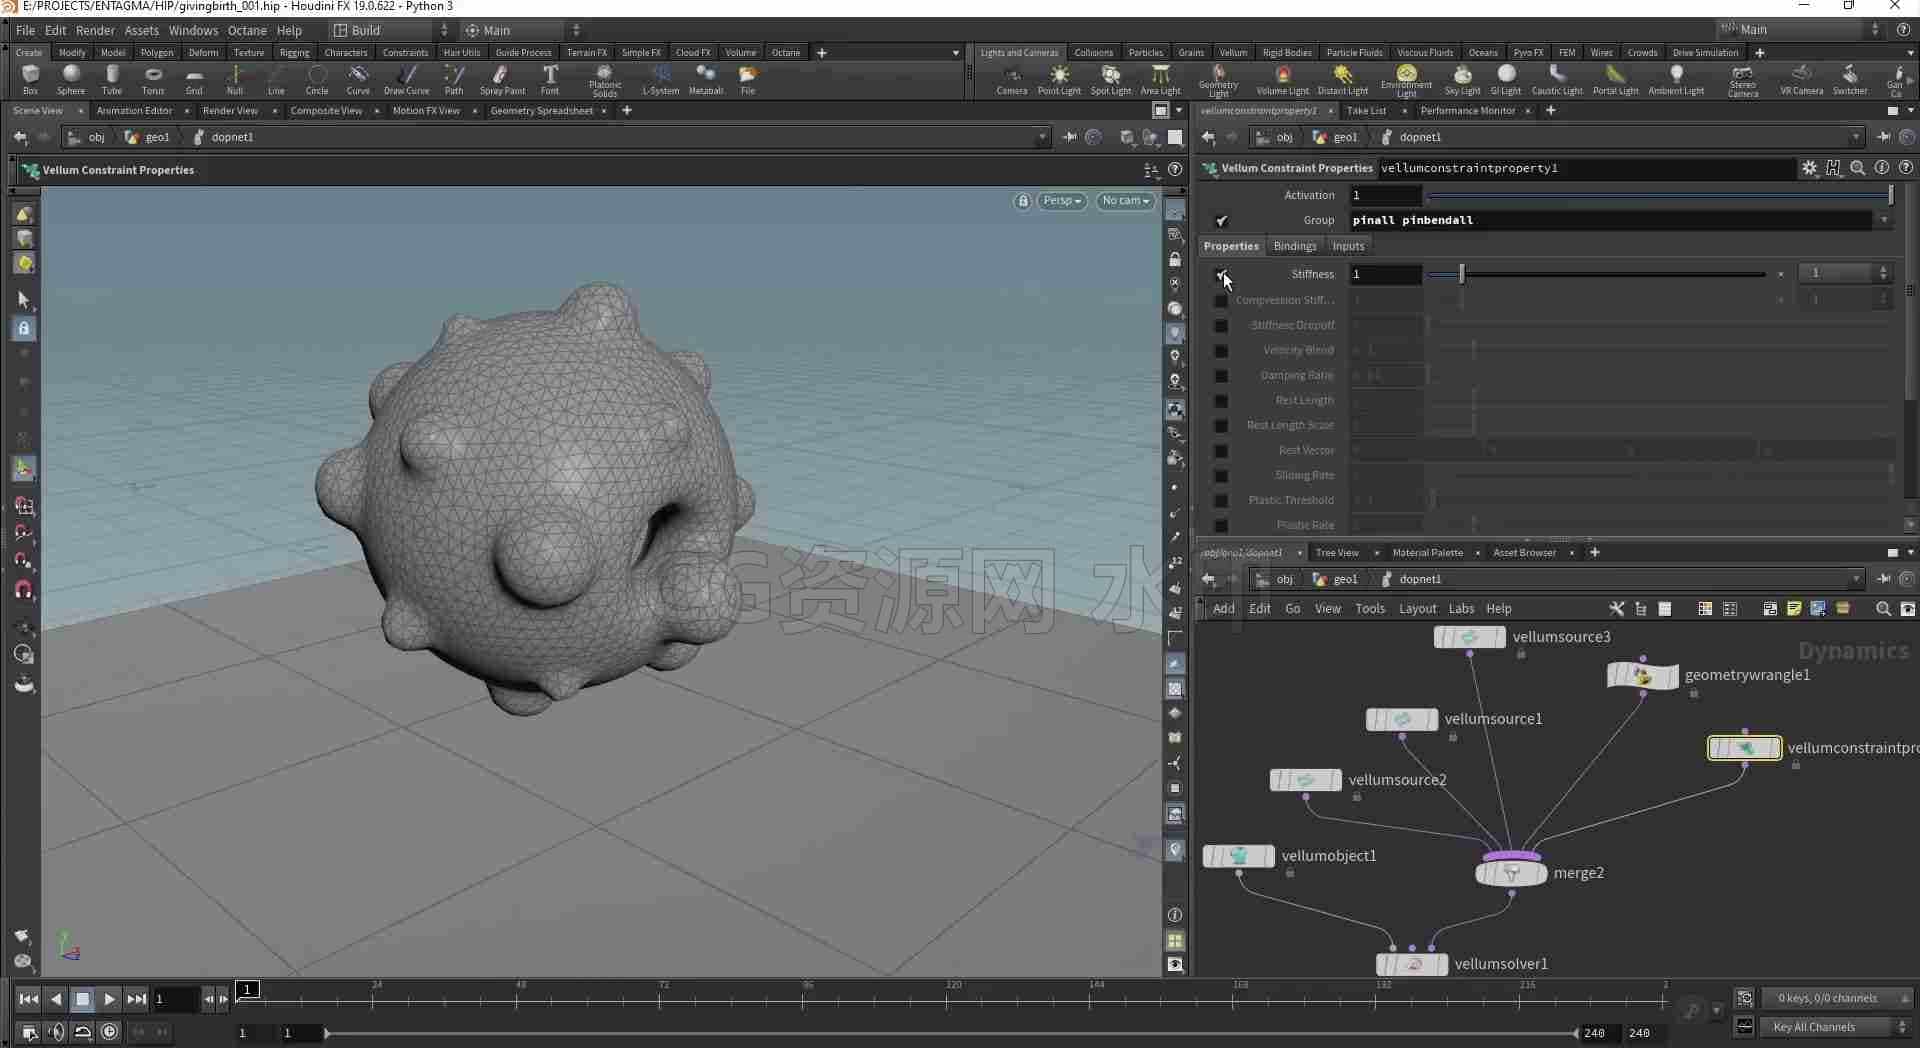1920x1048 pixels.
Task: Open the Build desktop dropdown
Action: 391,30
